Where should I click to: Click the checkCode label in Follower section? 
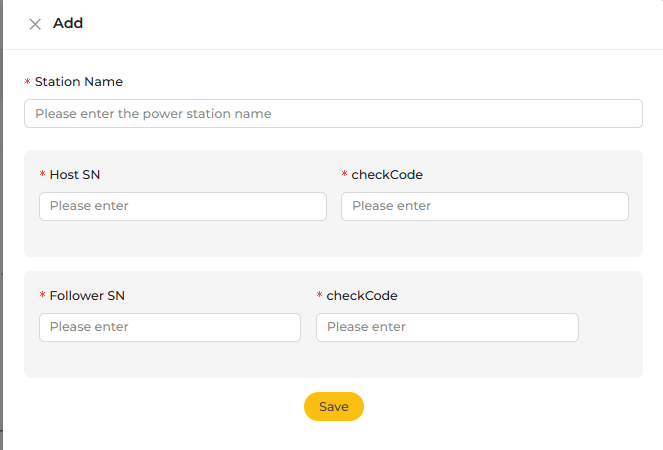pyautogui.click(x=362, y=296)
